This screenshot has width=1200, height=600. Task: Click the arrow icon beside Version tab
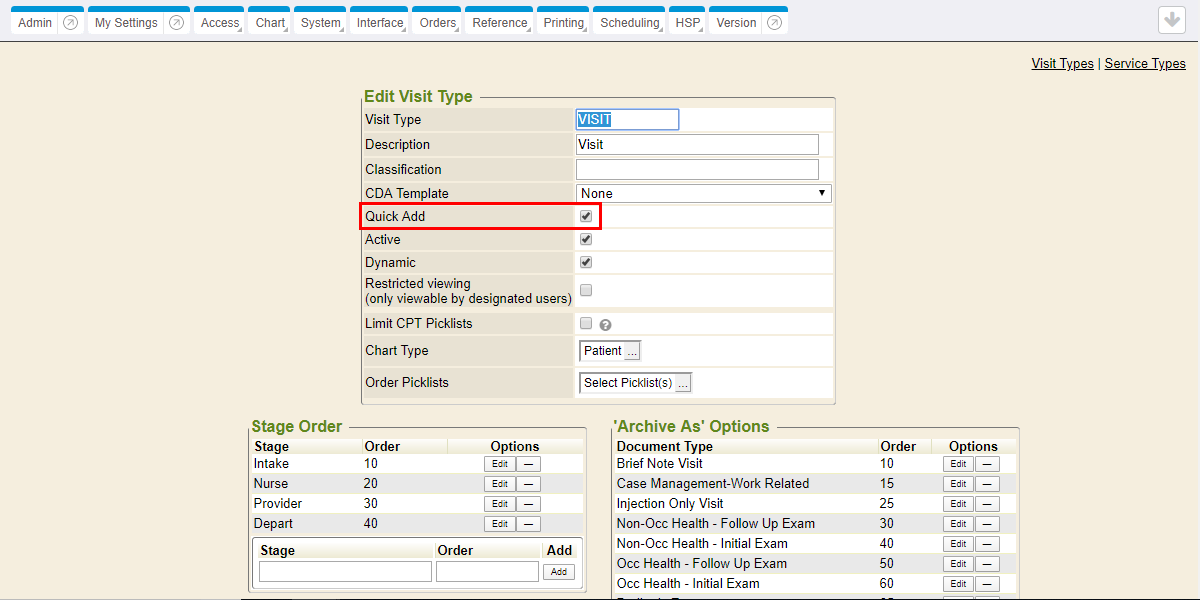pyautogui.click(x=771, y=23)
